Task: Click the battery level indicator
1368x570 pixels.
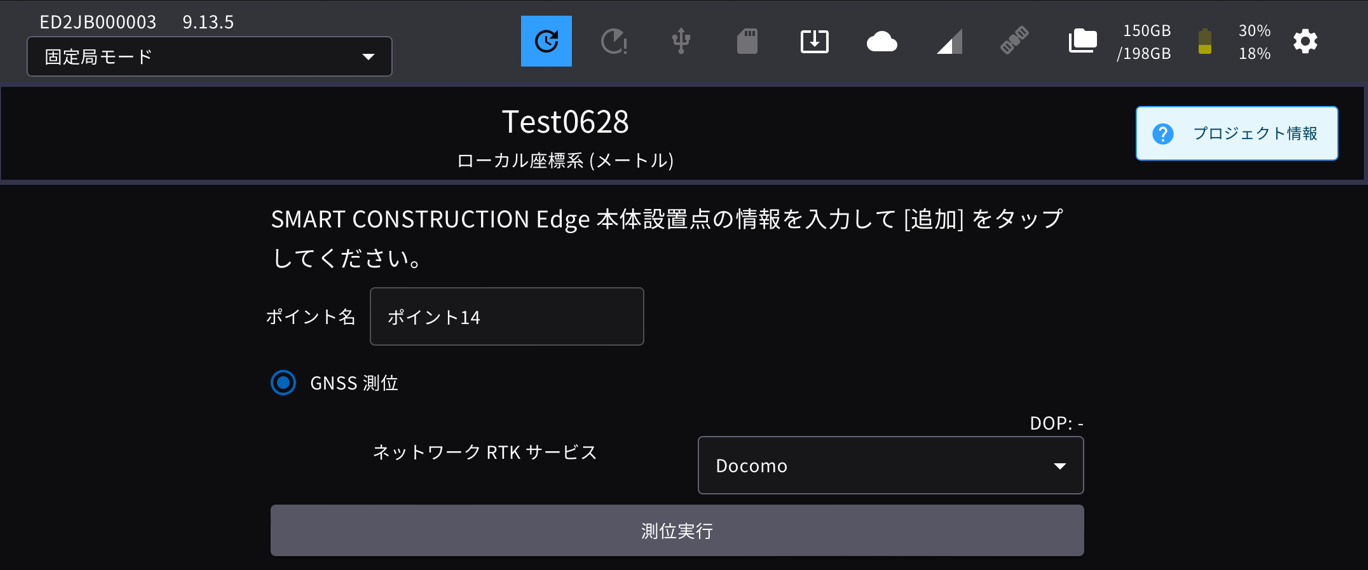Action: pos(1205,41)
